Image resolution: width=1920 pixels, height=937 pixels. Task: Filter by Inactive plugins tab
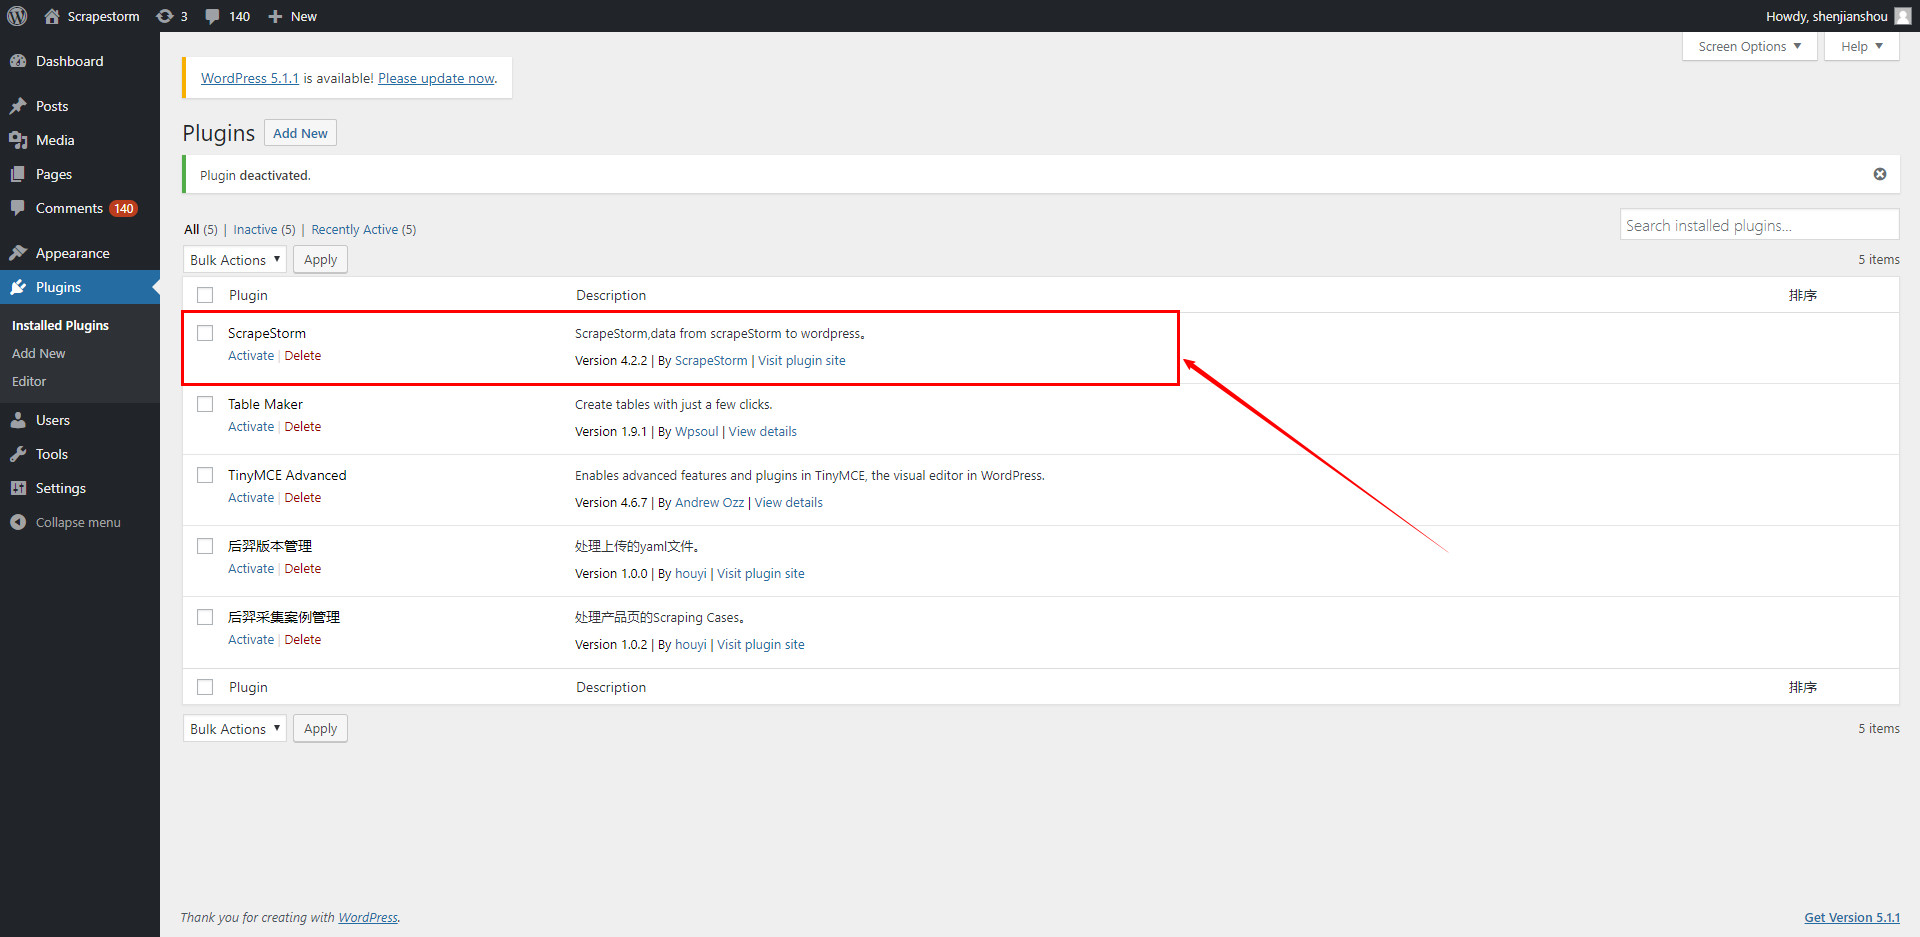click(x=264, y=229)
